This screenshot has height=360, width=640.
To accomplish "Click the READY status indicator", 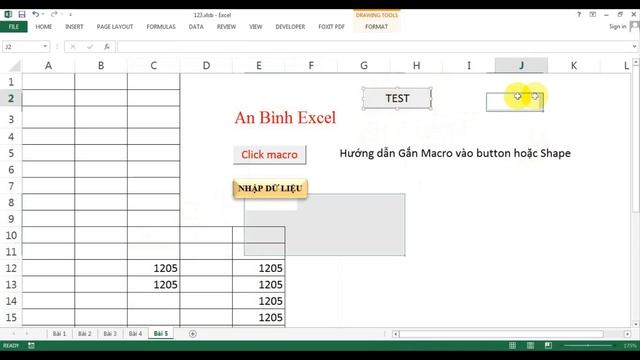I will pos(11,346).
